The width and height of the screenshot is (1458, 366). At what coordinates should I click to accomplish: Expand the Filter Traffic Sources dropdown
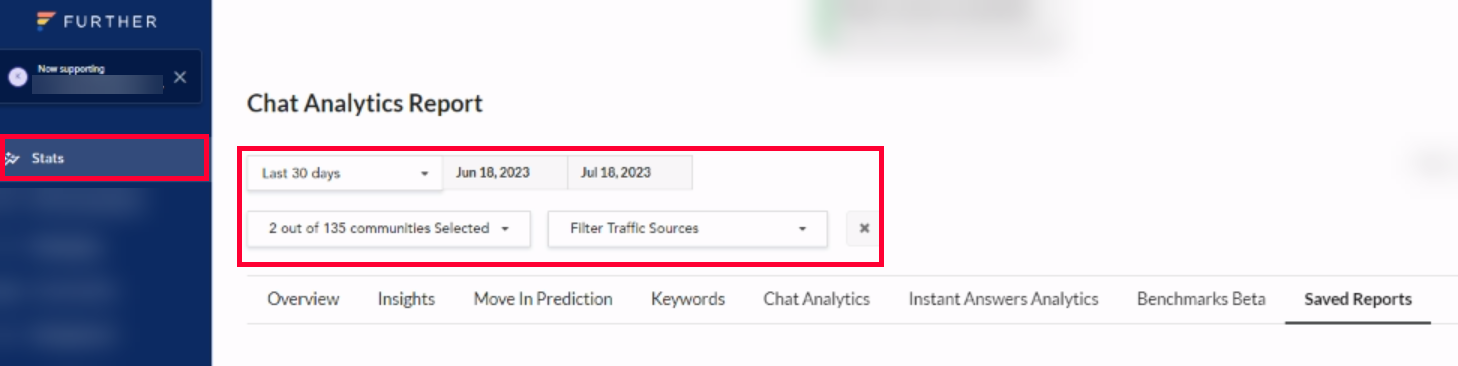click(688, 228)
